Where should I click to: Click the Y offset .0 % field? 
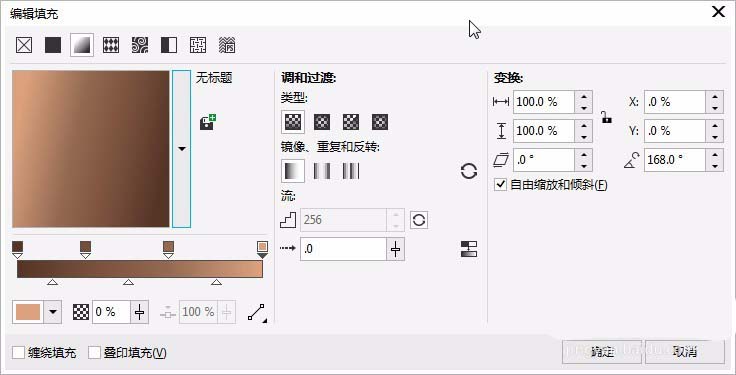tap(675, 131)
